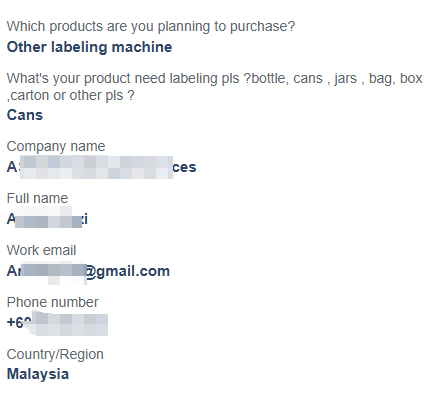Click the blurred company name value
Image resolution: width=434 pixels, height=404 pixels.
pos(101,167)
